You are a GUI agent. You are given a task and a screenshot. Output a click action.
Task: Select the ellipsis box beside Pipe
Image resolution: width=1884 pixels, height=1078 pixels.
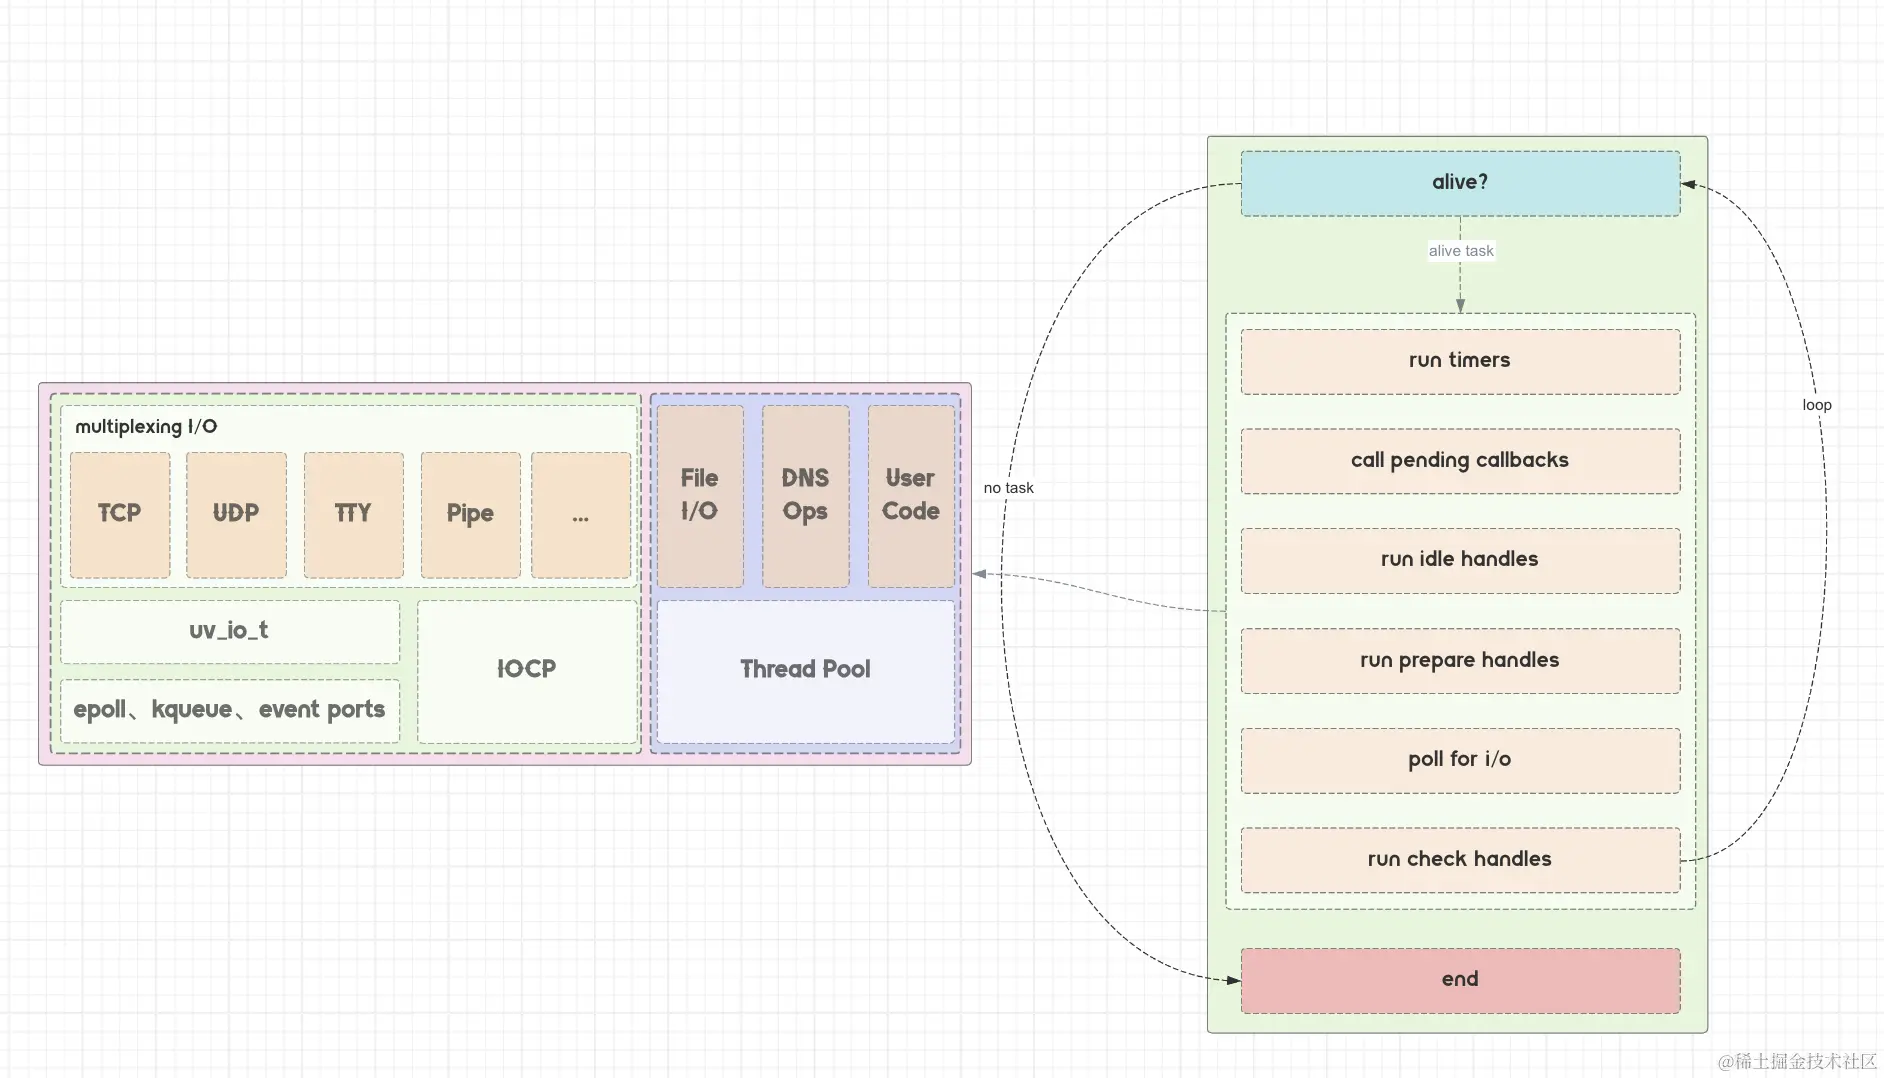pos(581,514)
